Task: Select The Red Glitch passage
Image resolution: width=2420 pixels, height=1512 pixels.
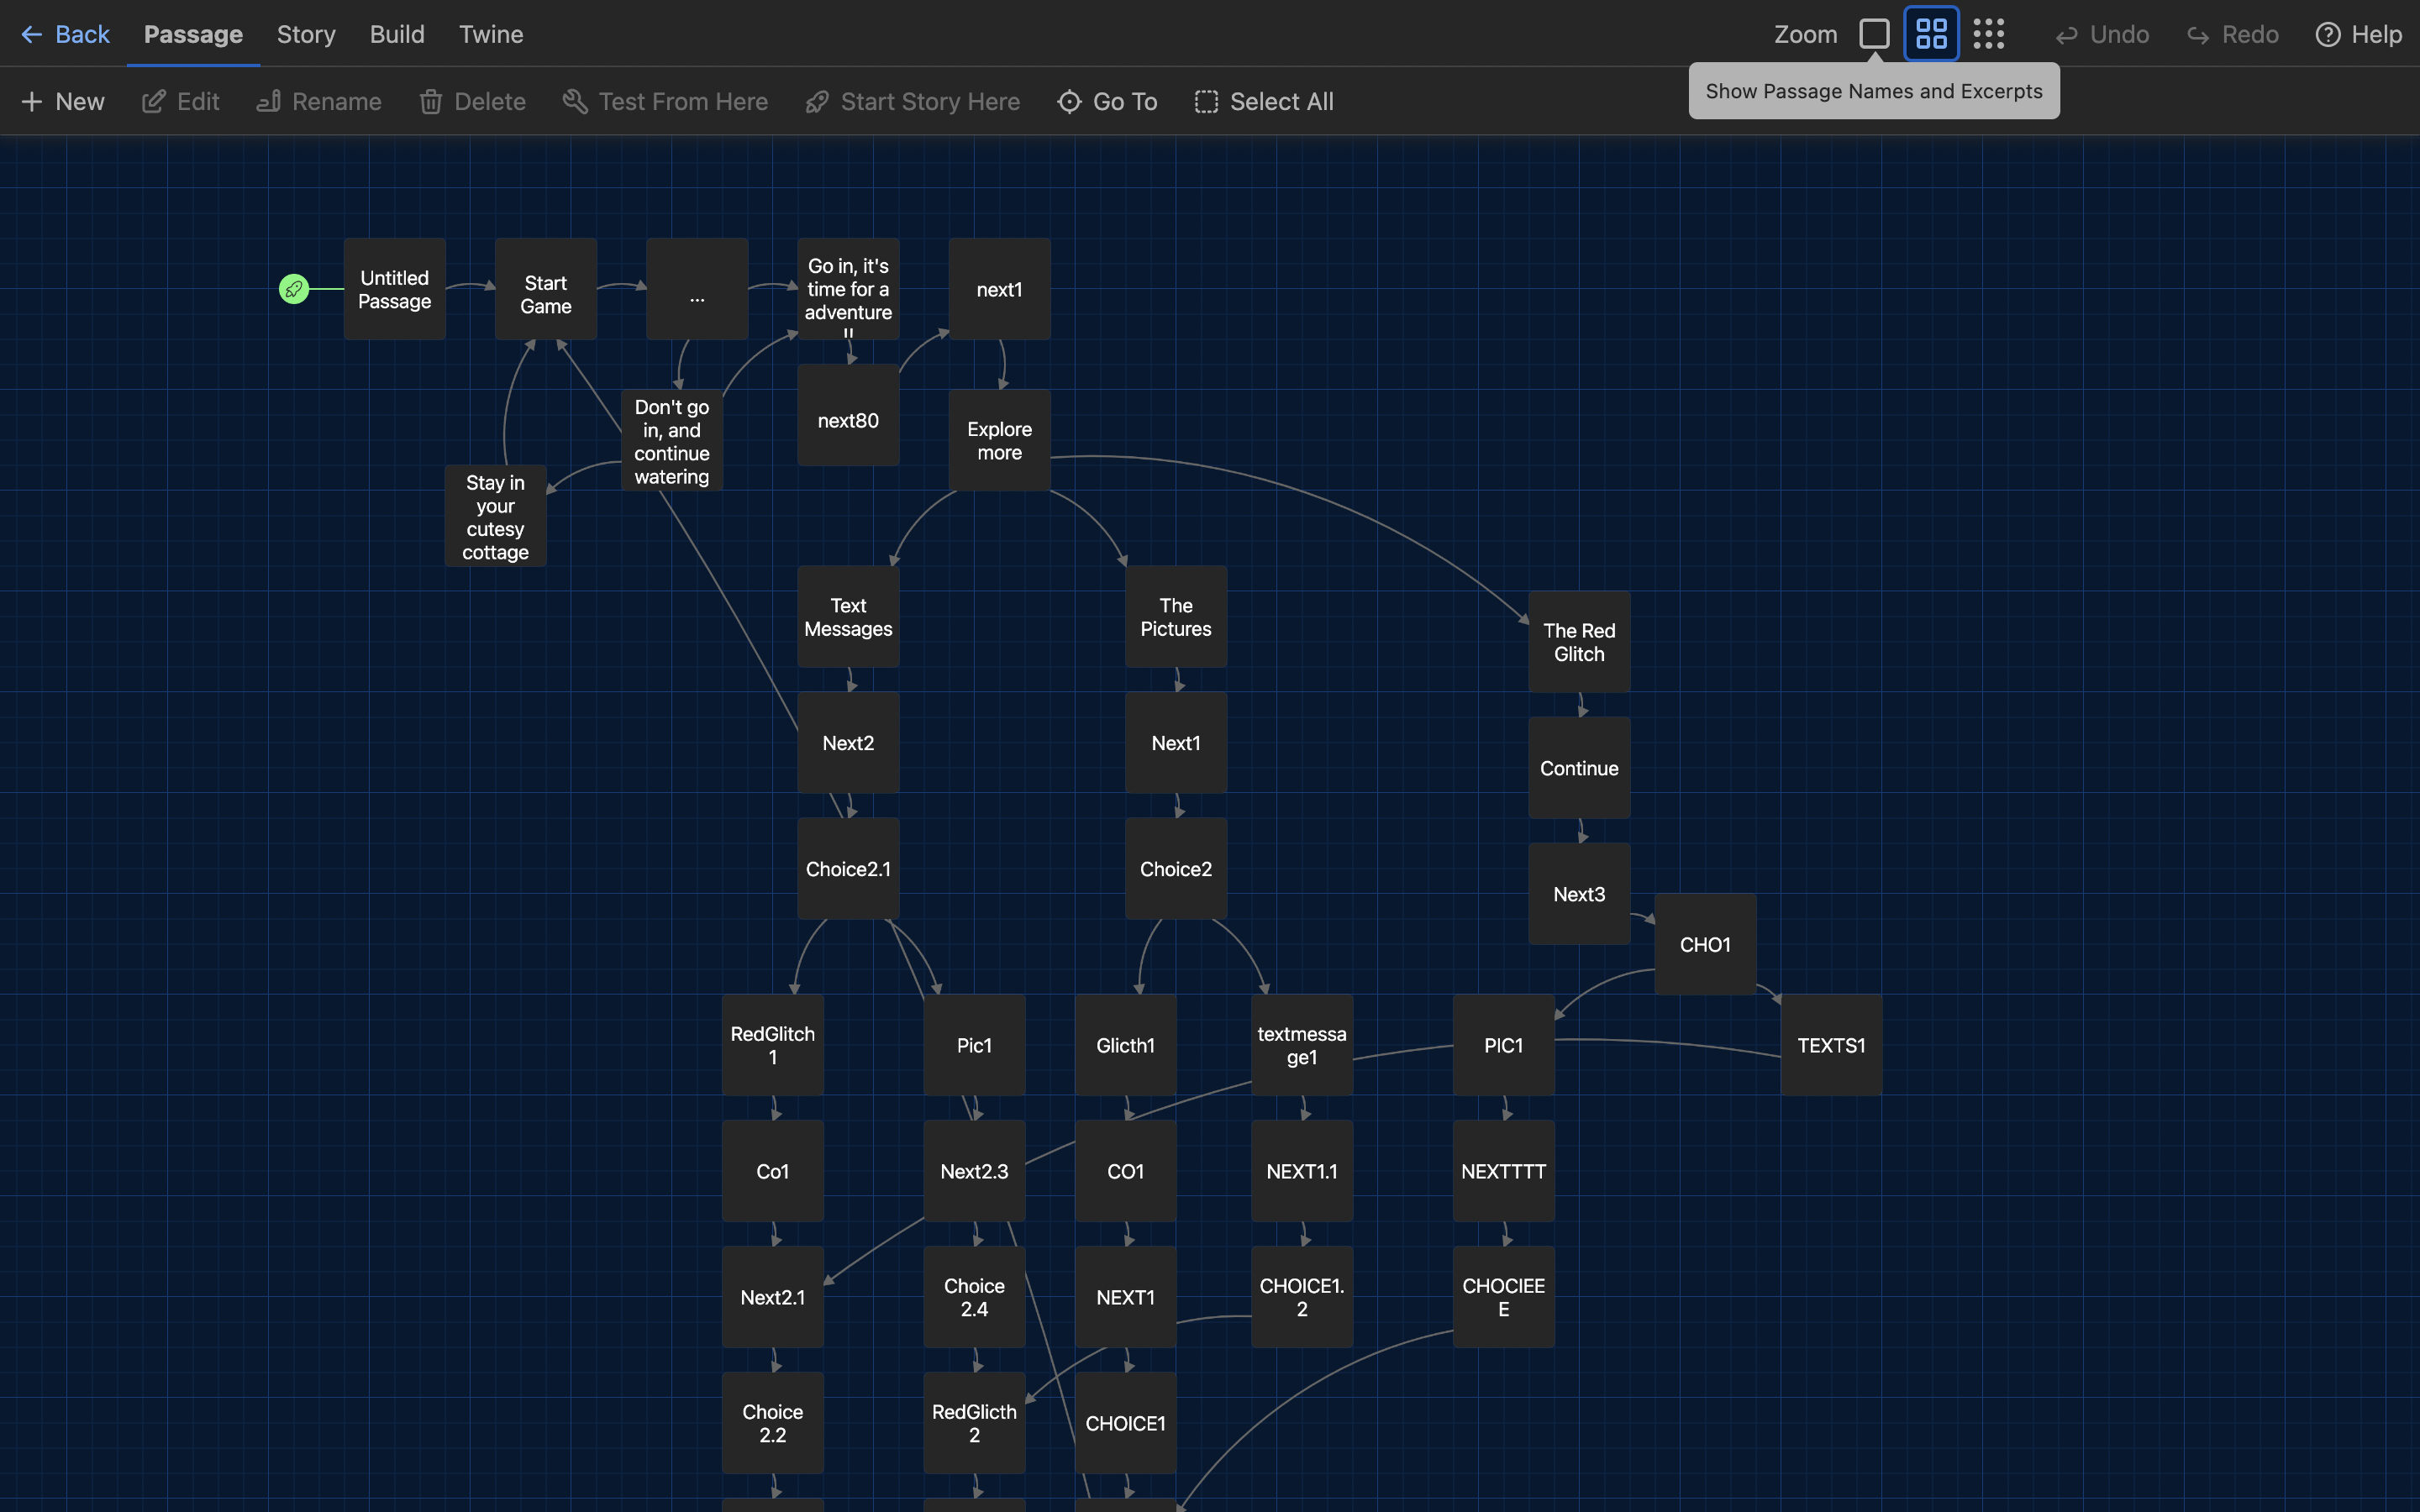Action: 1579,642
